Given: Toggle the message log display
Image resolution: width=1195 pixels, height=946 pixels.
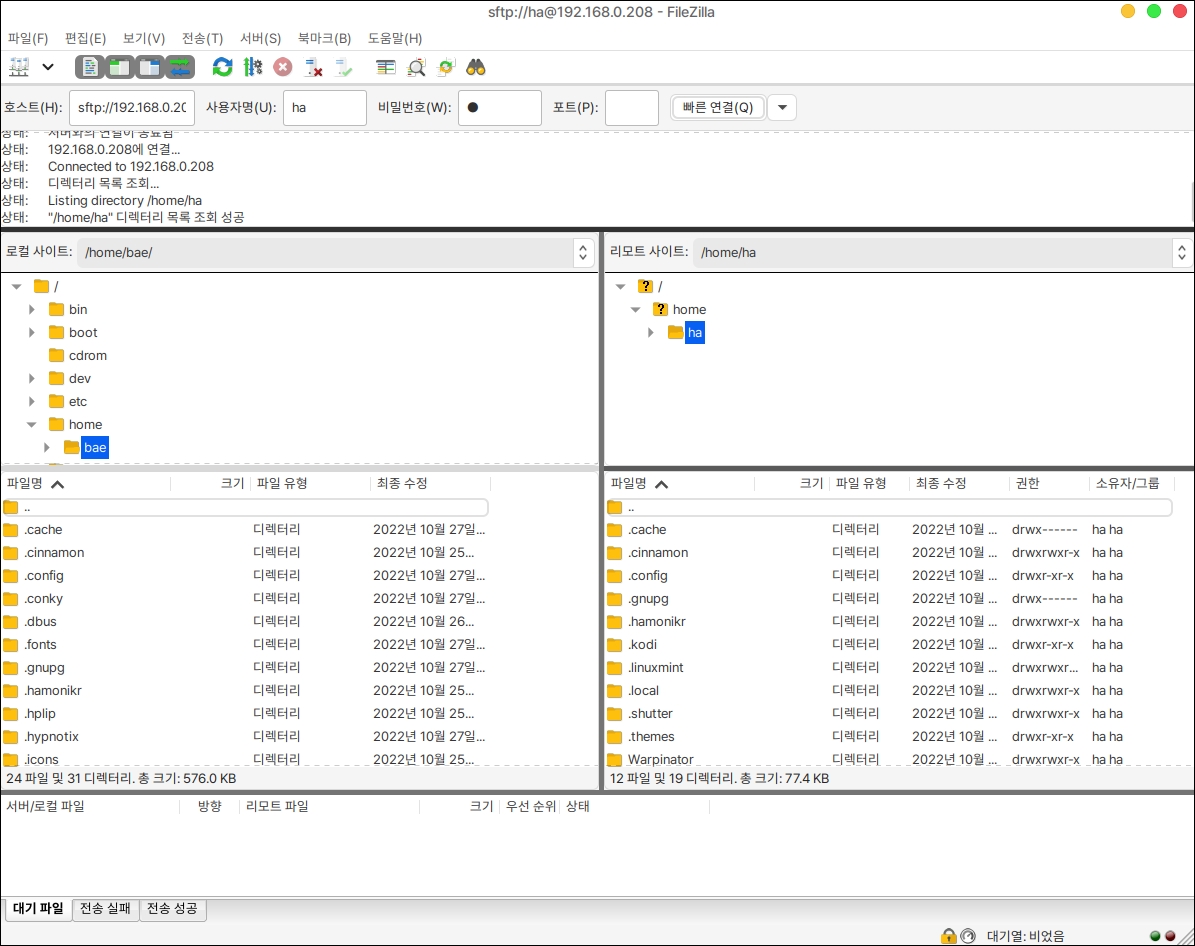Looking at the screenshot, I should click(90, 67).
